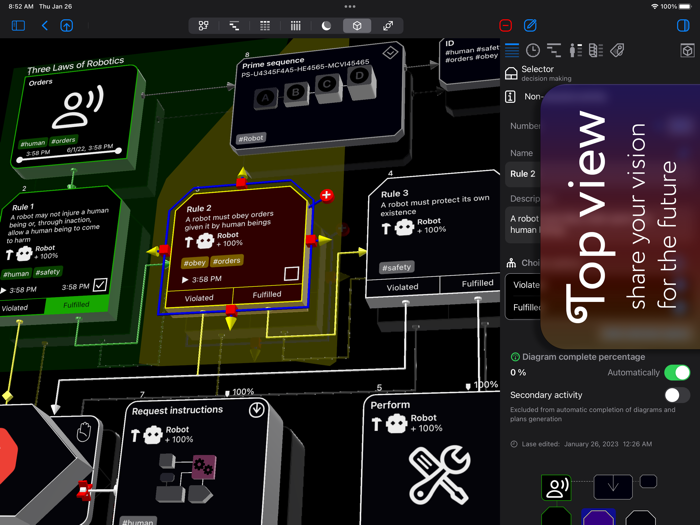700x525 pixels.
Task: Tap the blue share upload icon
Action: (x=67, y=25)
